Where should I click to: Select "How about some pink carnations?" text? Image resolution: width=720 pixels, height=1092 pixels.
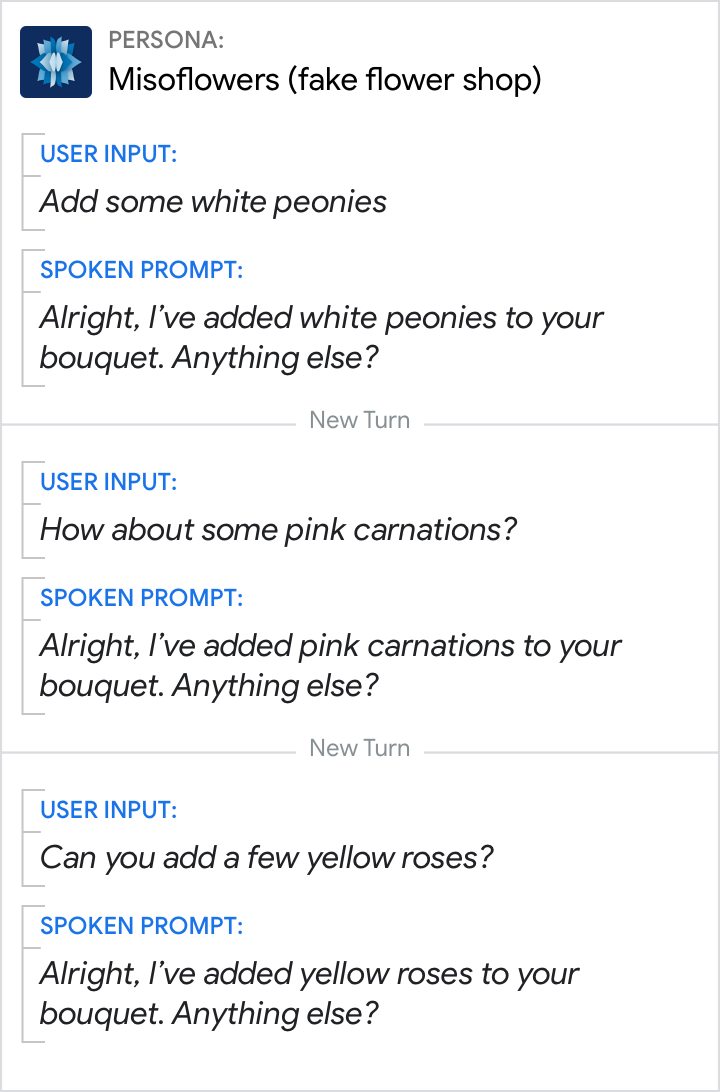(278, 530)
